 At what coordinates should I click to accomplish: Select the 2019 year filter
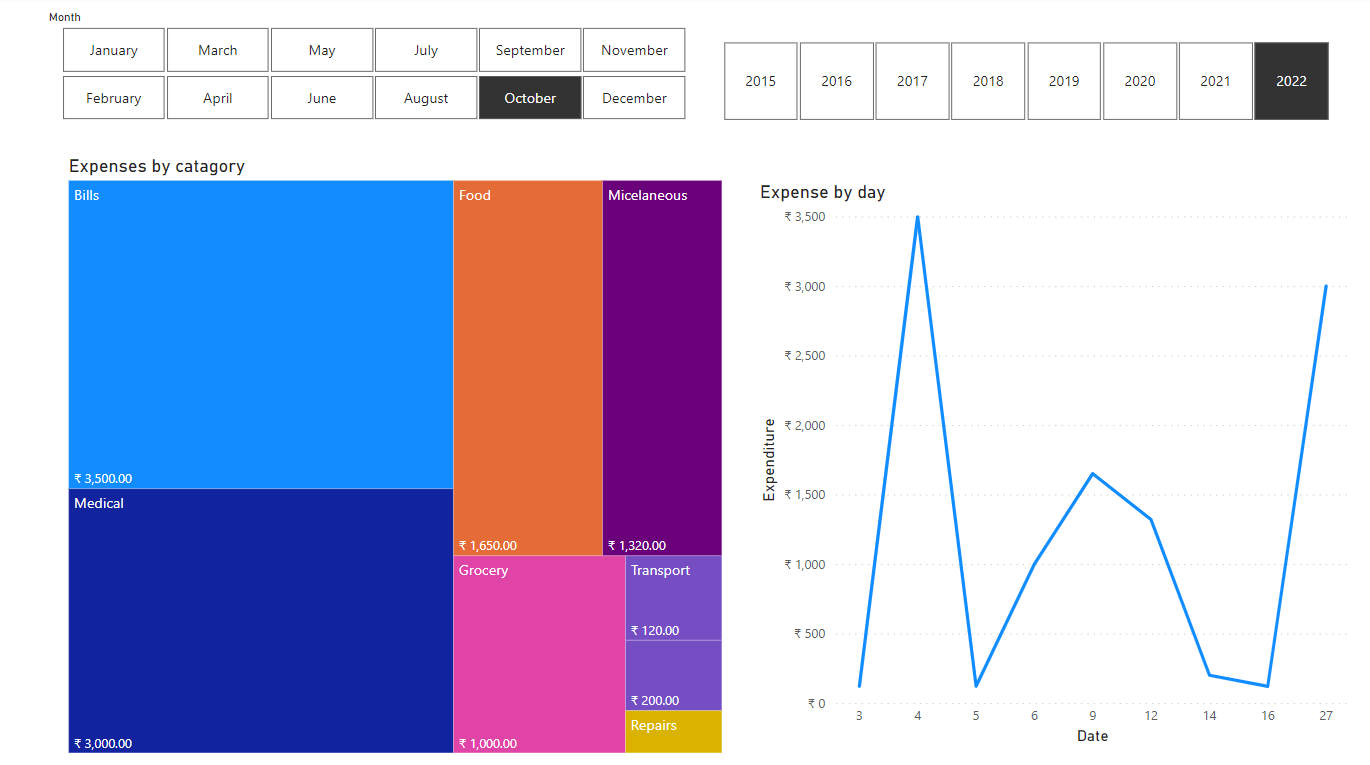1064,81
